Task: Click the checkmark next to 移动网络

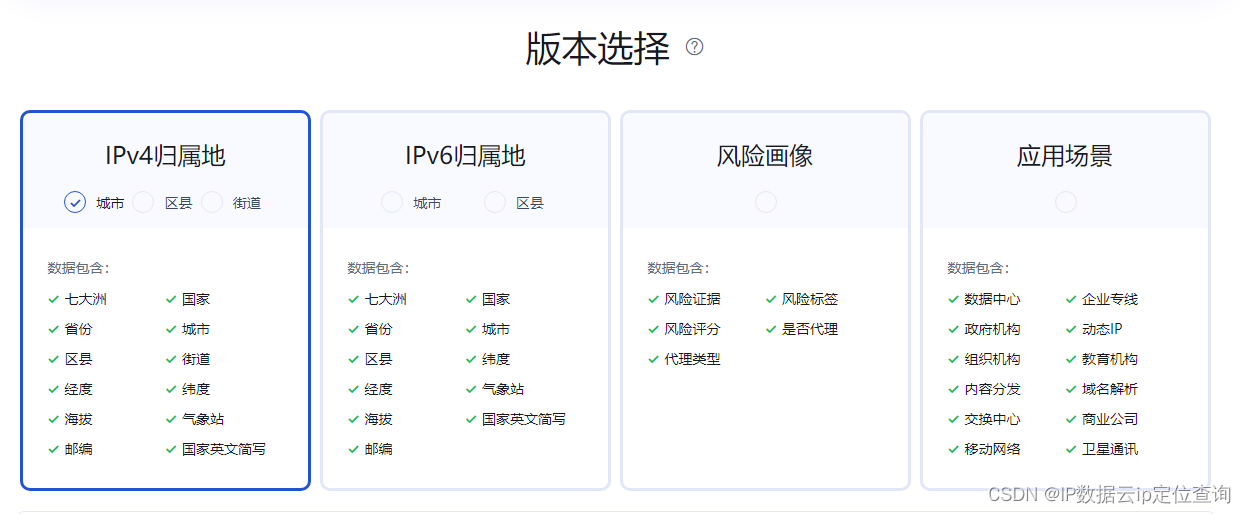Action: [x=954, y=449]
